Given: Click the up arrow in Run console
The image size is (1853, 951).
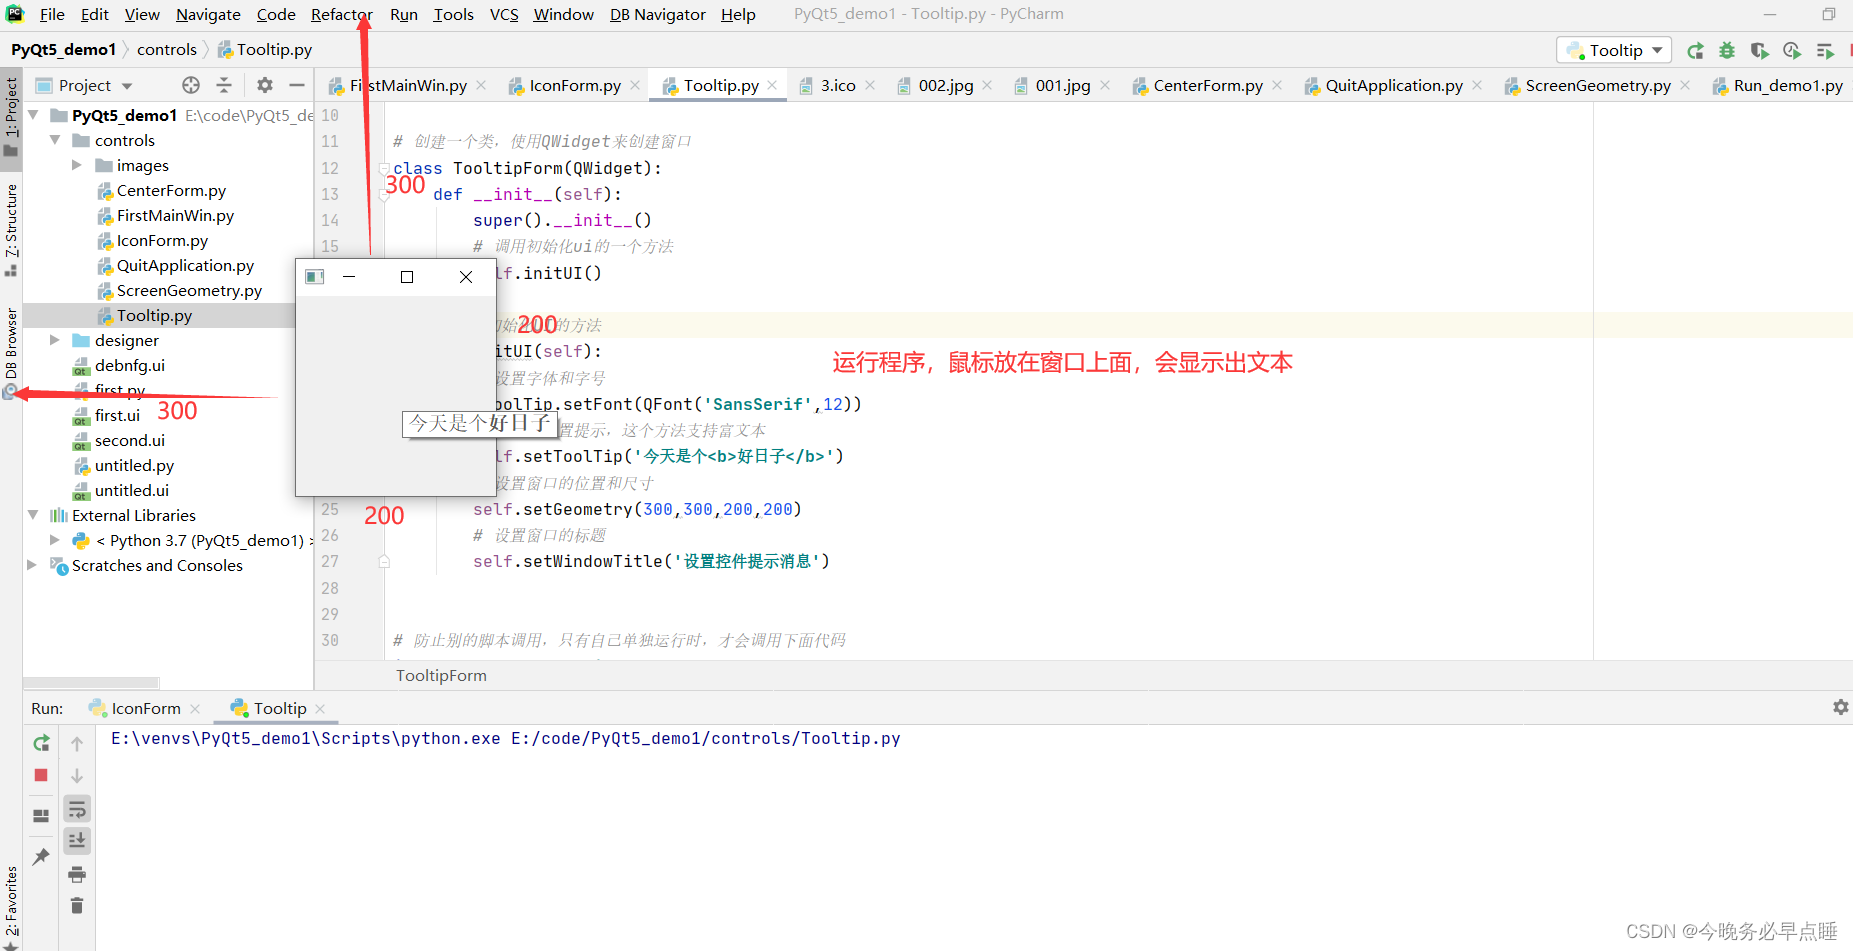Looking at the screenshot, I should click(77, 743).
